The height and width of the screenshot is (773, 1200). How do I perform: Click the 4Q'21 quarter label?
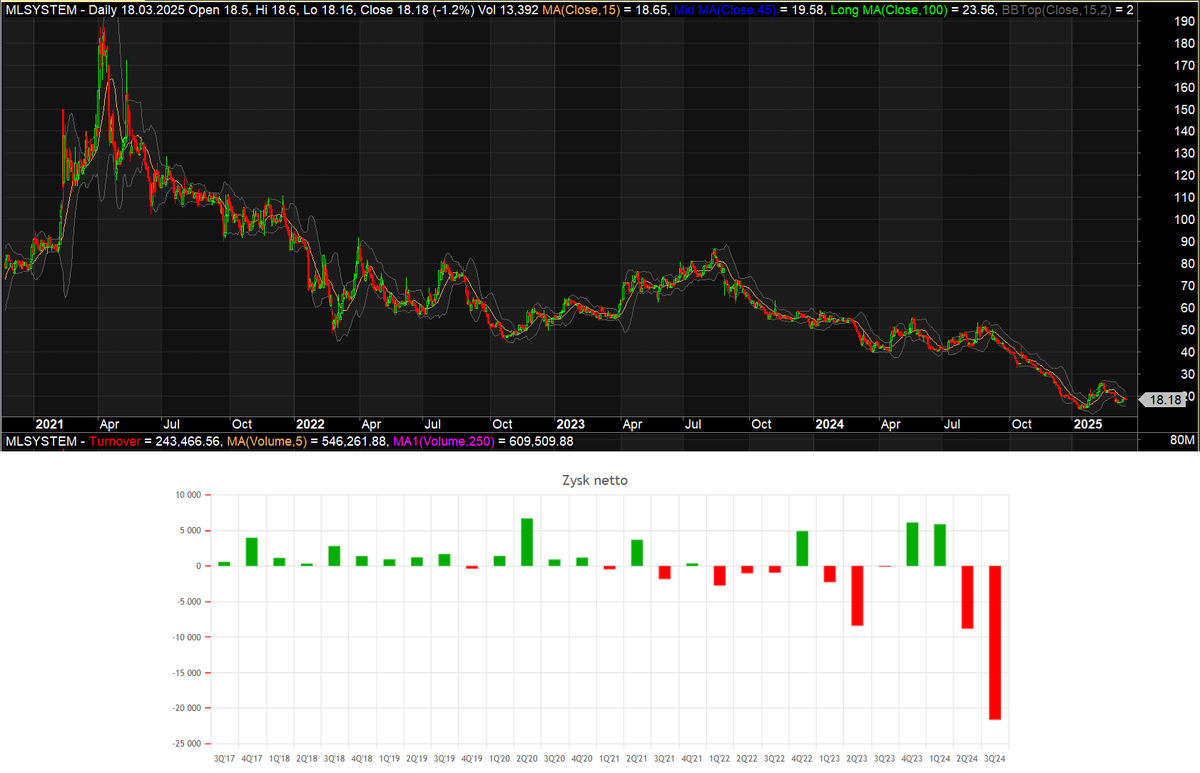(692, 760)
